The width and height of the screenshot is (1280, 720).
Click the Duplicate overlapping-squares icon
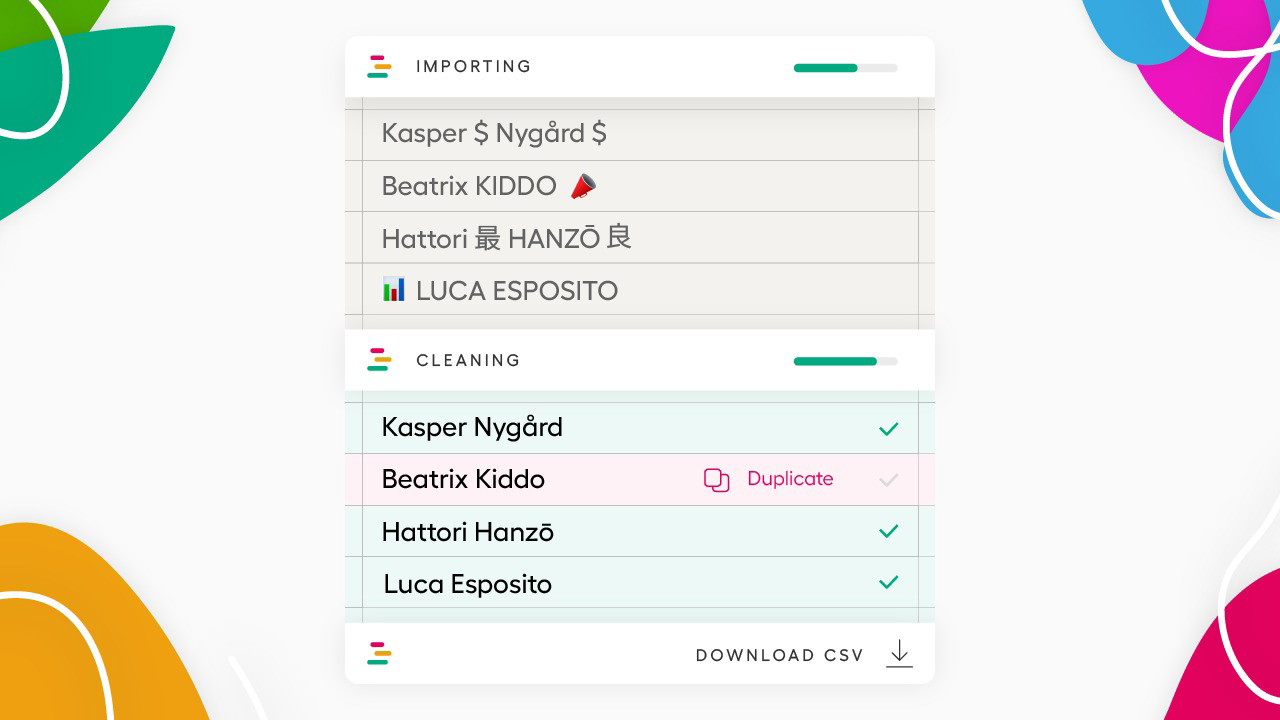[x=716, y=480]
